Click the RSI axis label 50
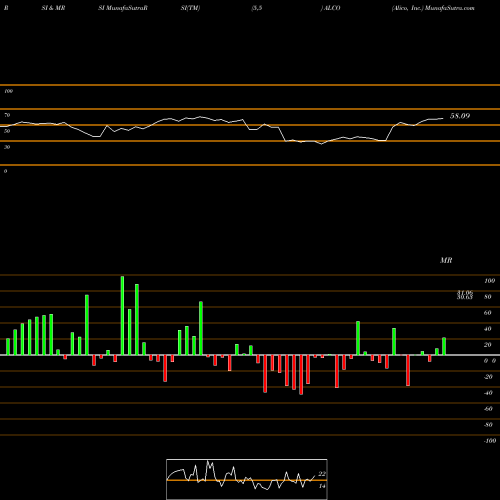500x500 pixels. point(7,131)
